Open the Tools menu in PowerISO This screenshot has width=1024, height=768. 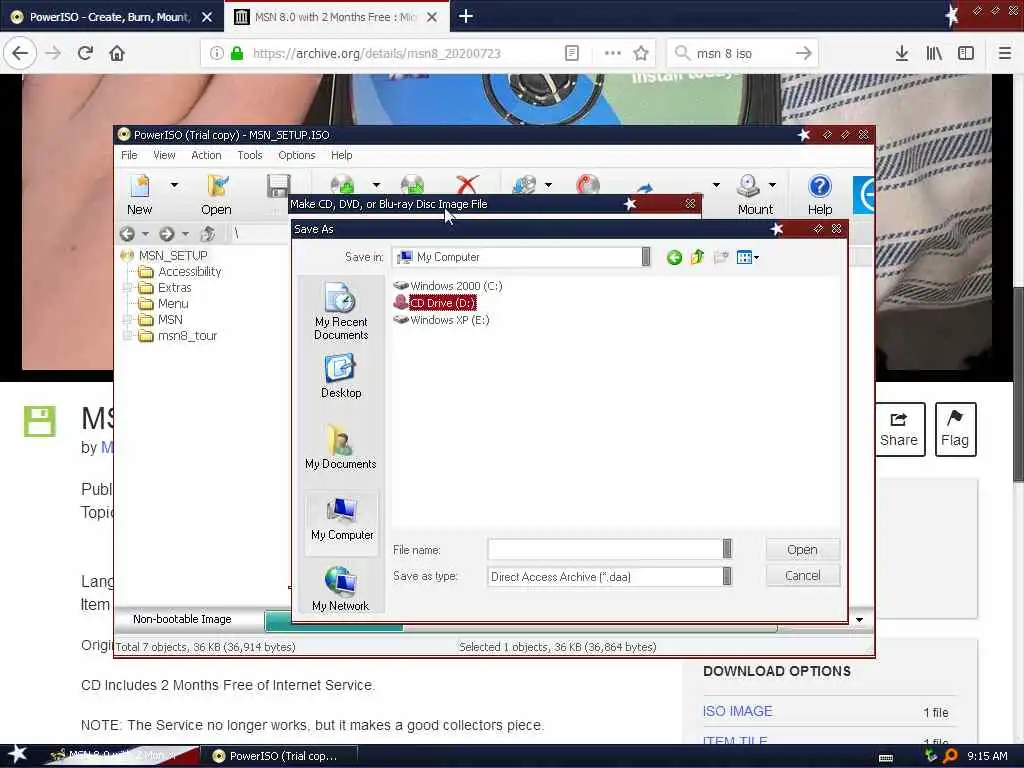coord(250,155)
